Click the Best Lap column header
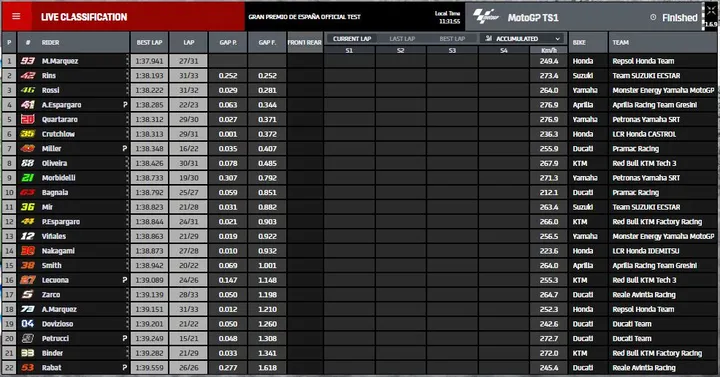Image resolution: width=720 pixels, height=377 pixels. [149, 42]
